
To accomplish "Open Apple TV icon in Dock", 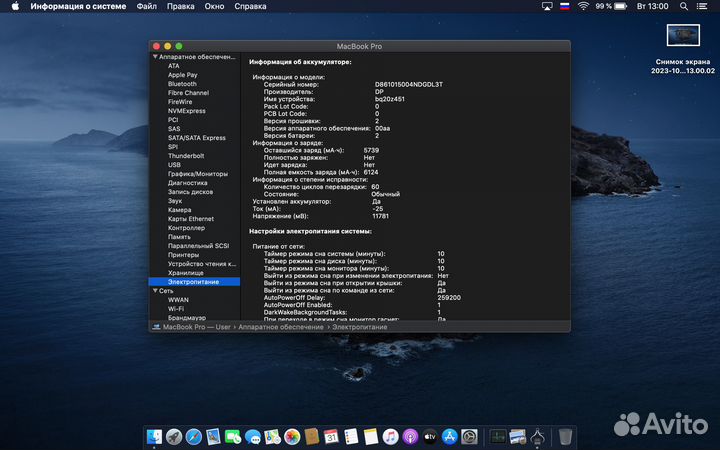I will [x=430, y=437].
